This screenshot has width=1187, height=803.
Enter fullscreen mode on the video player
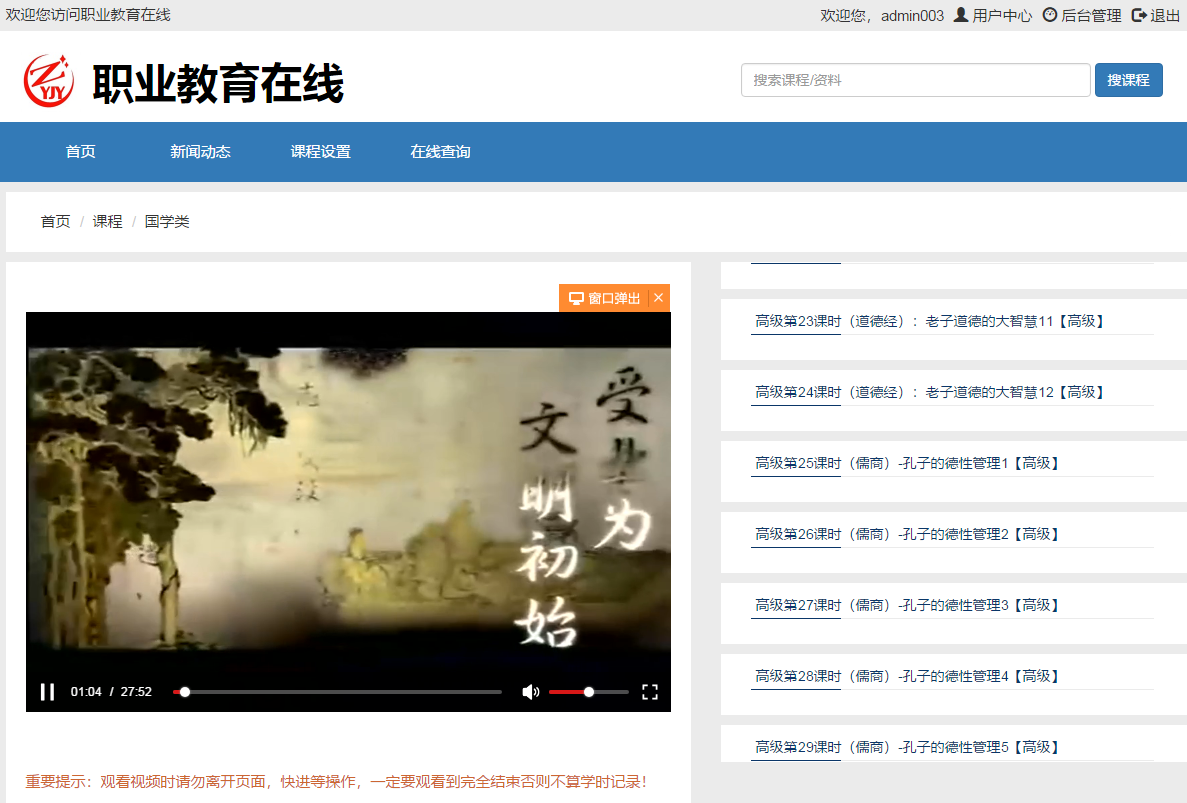point(650,692)
